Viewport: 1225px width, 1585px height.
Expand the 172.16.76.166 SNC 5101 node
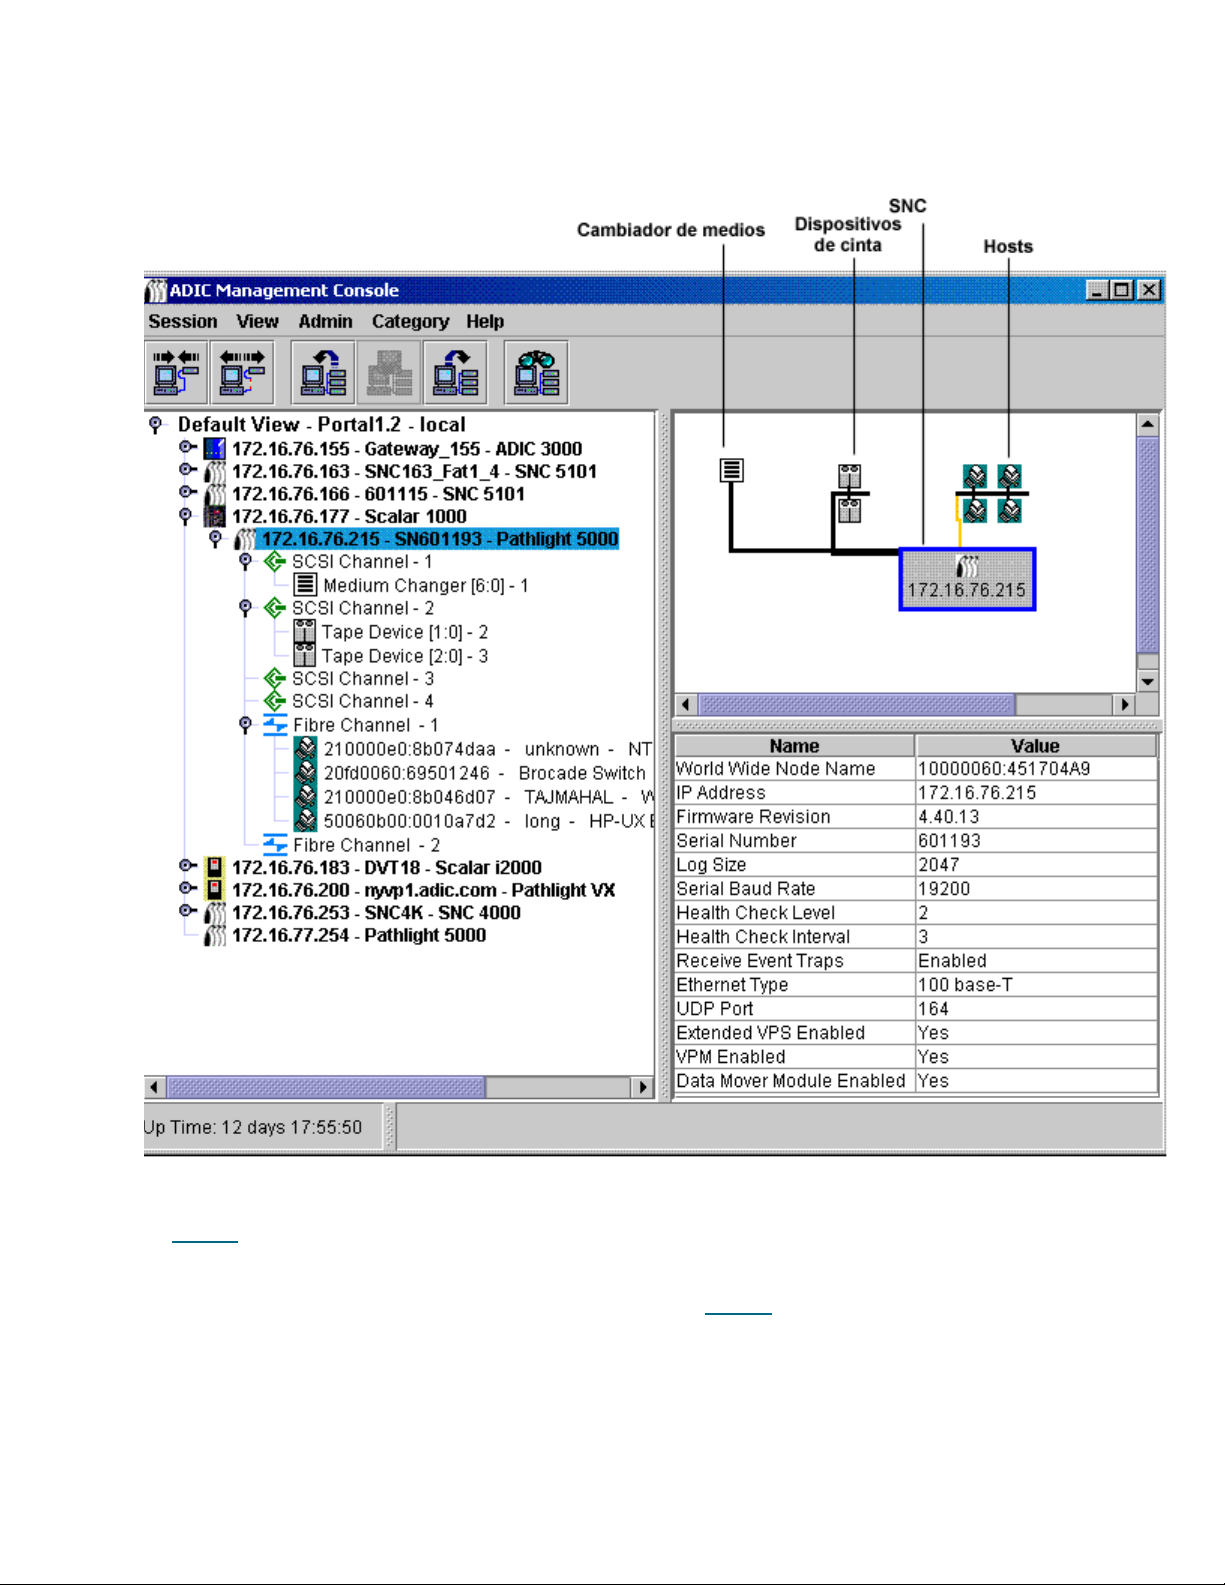187,492
